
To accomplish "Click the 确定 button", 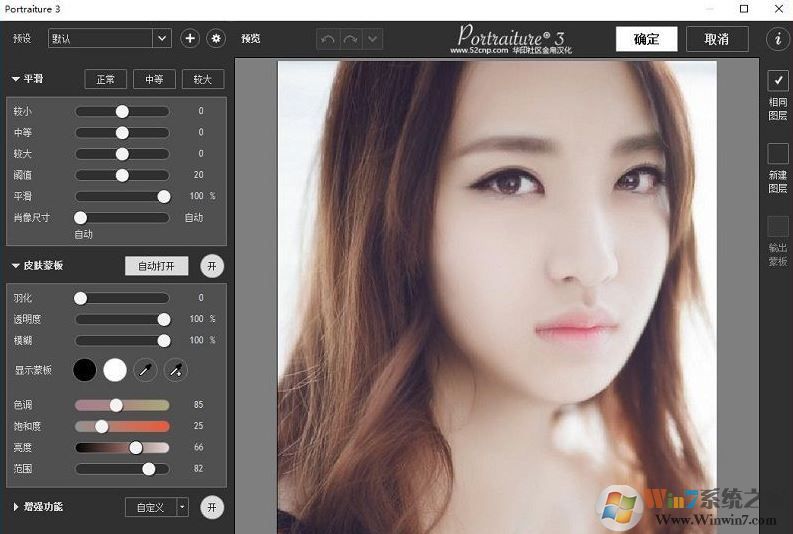I will [646, 39].
